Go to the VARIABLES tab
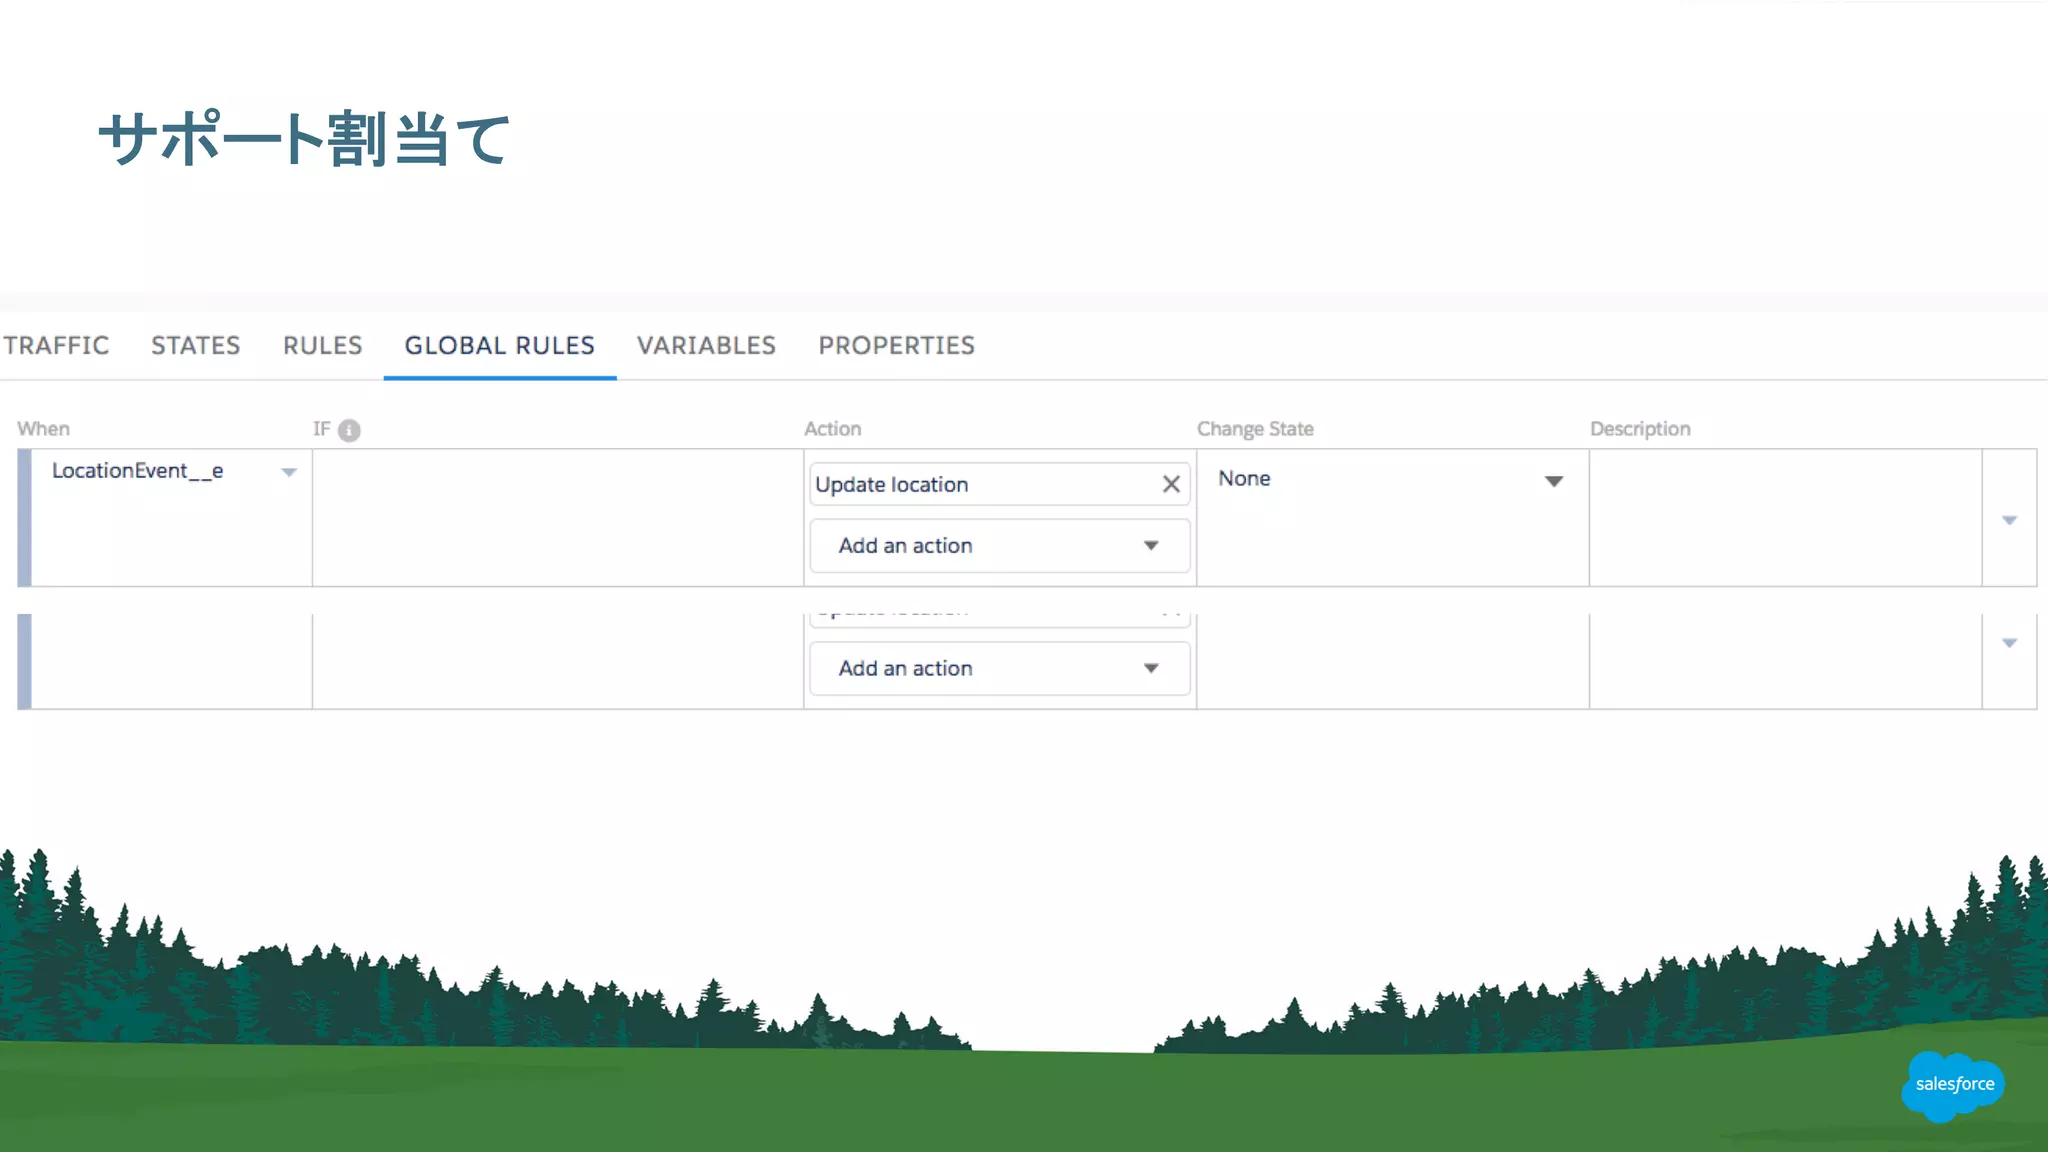This screenshot has height=1152, width=2048. 706,346
